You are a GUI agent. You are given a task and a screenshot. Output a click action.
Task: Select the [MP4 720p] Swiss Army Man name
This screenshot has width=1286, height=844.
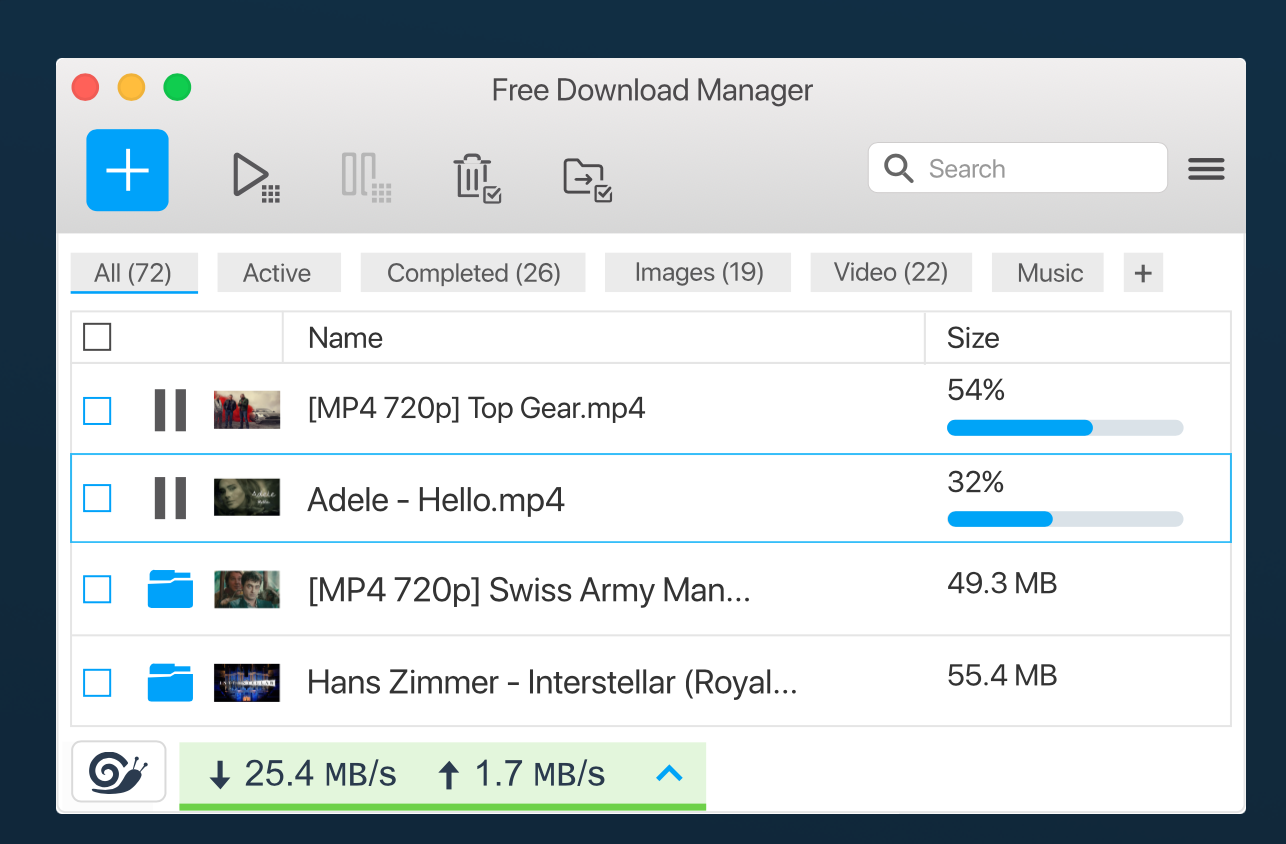tap(529, 590)
